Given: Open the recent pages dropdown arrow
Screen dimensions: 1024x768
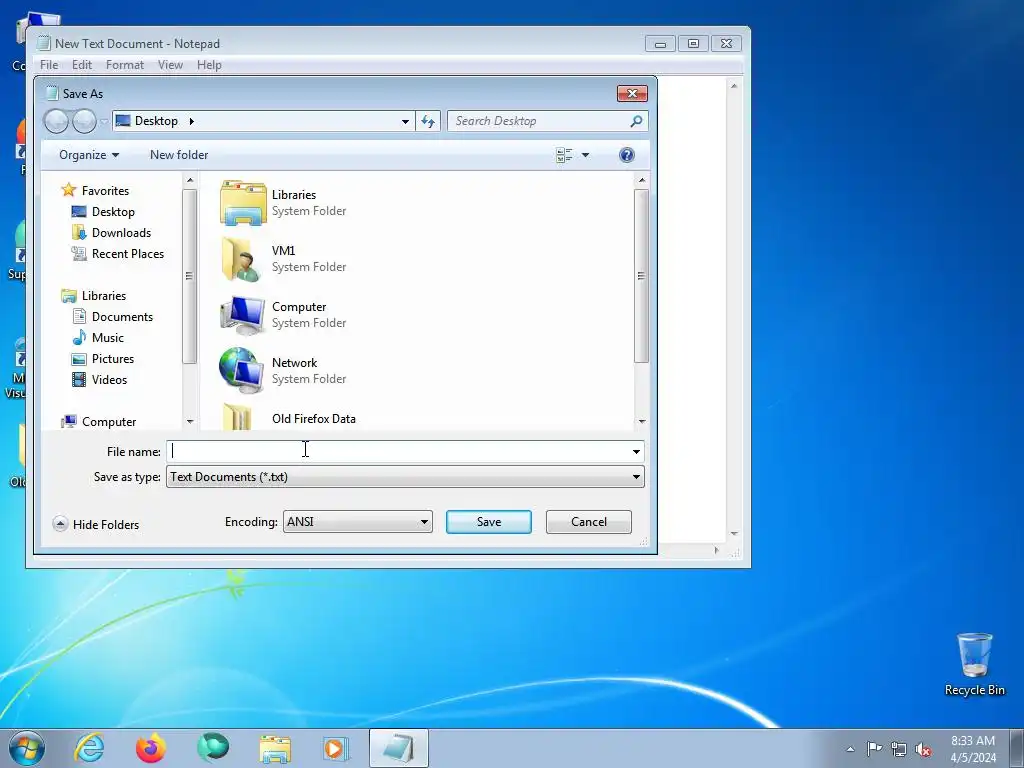Looking at the screenshot, I should [x=104, y=121].
